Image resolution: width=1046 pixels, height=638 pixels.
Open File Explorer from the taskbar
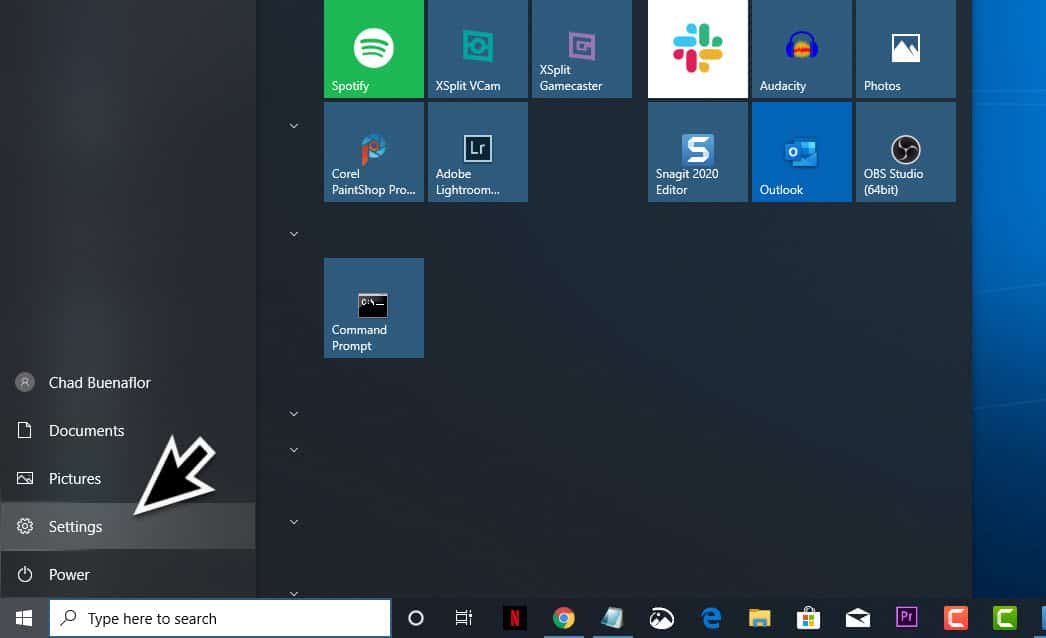click(759, 619)
